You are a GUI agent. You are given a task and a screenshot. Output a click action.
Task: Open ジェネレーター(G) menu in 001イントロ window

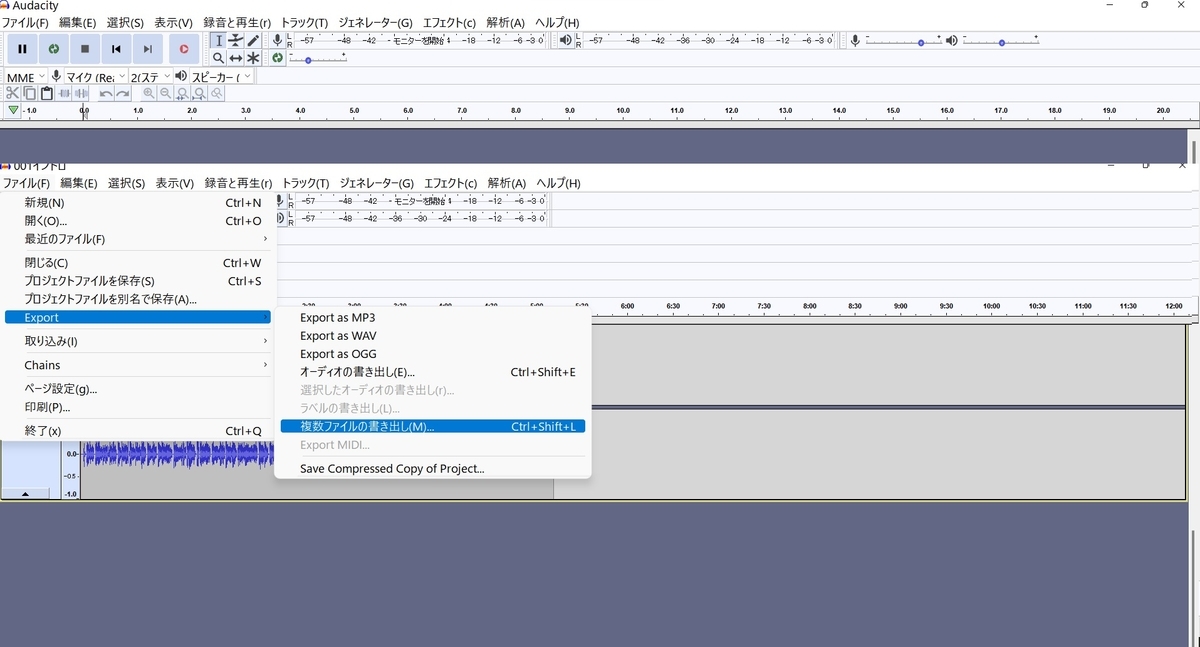[x=376, y=183]
